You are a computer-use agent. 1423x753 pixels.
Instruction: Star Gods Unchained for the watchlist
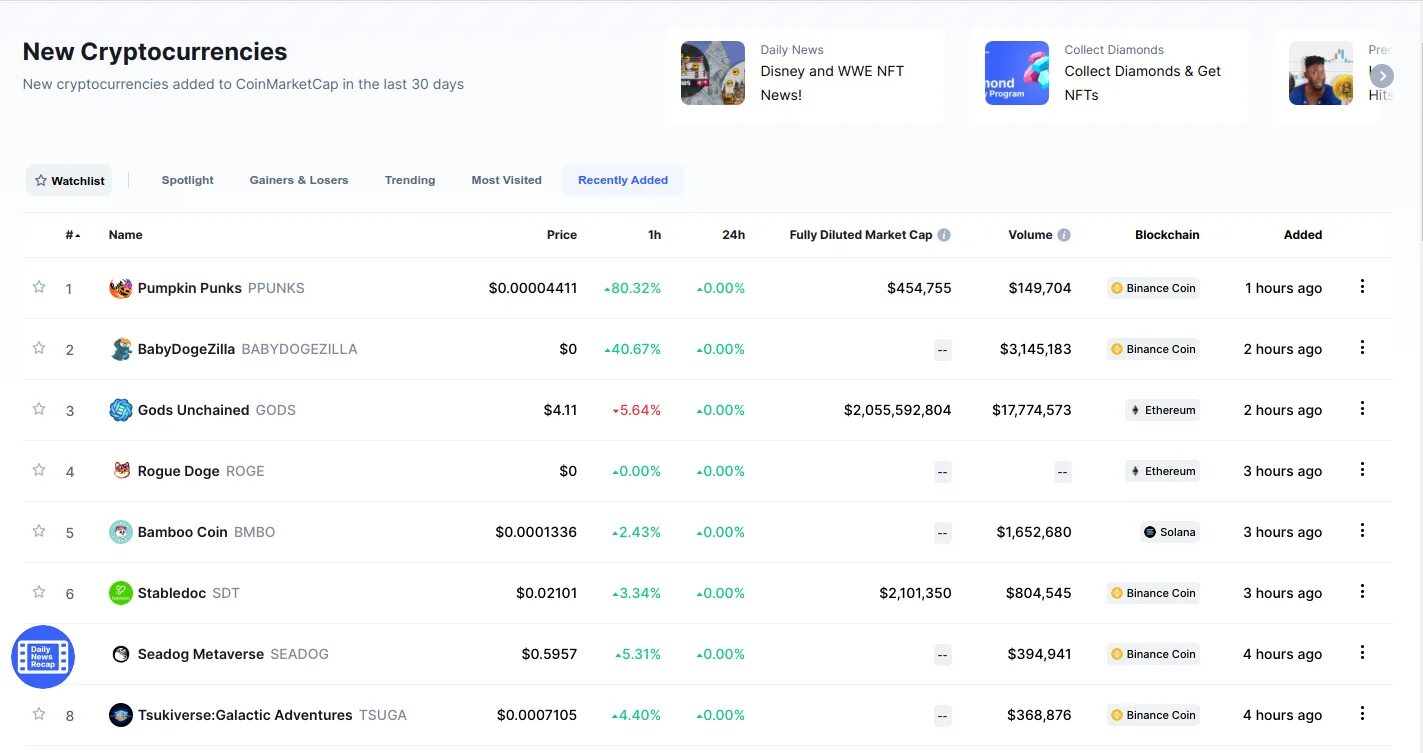39,409
